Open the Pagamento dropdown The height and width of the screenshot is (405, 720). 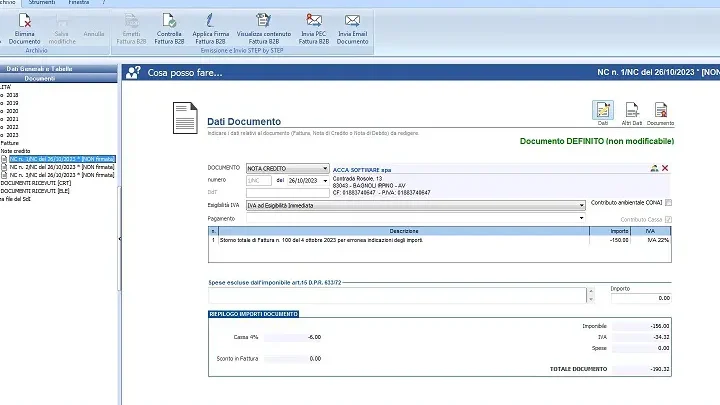pyautogui.click(x=581, y=218)
